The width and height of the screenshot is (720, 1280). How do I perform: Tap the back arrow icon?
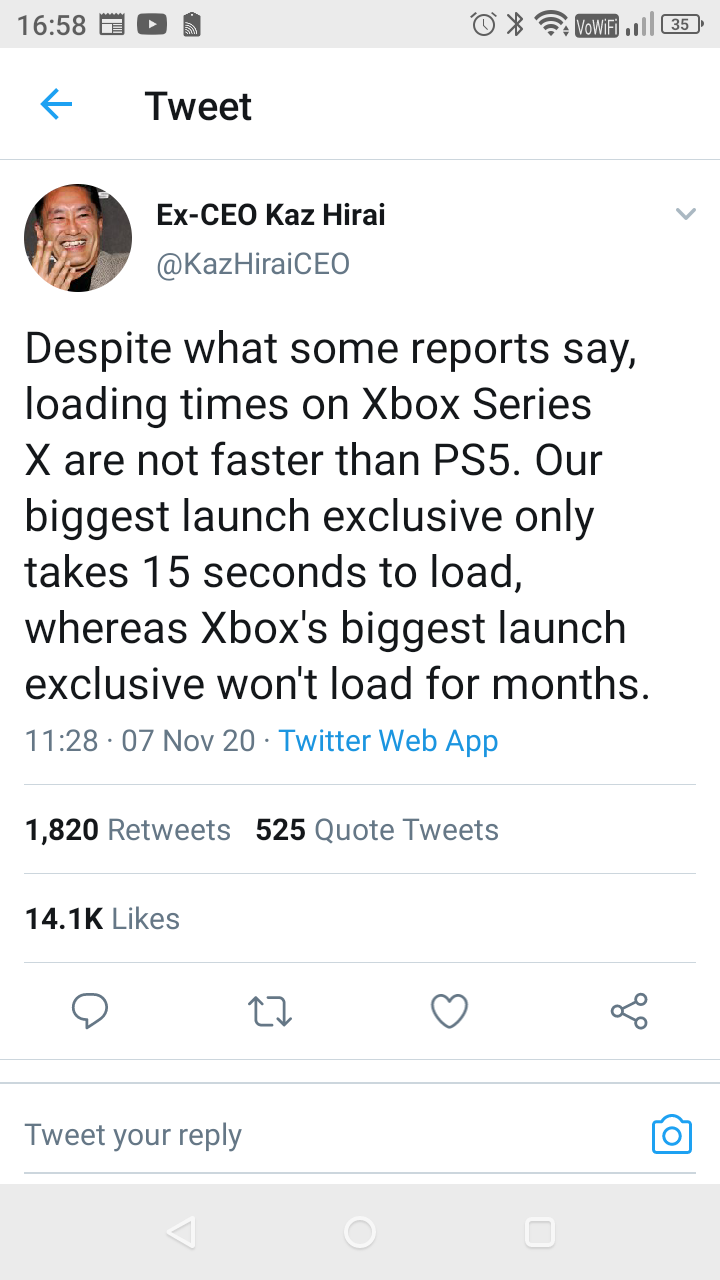point(56,104)
